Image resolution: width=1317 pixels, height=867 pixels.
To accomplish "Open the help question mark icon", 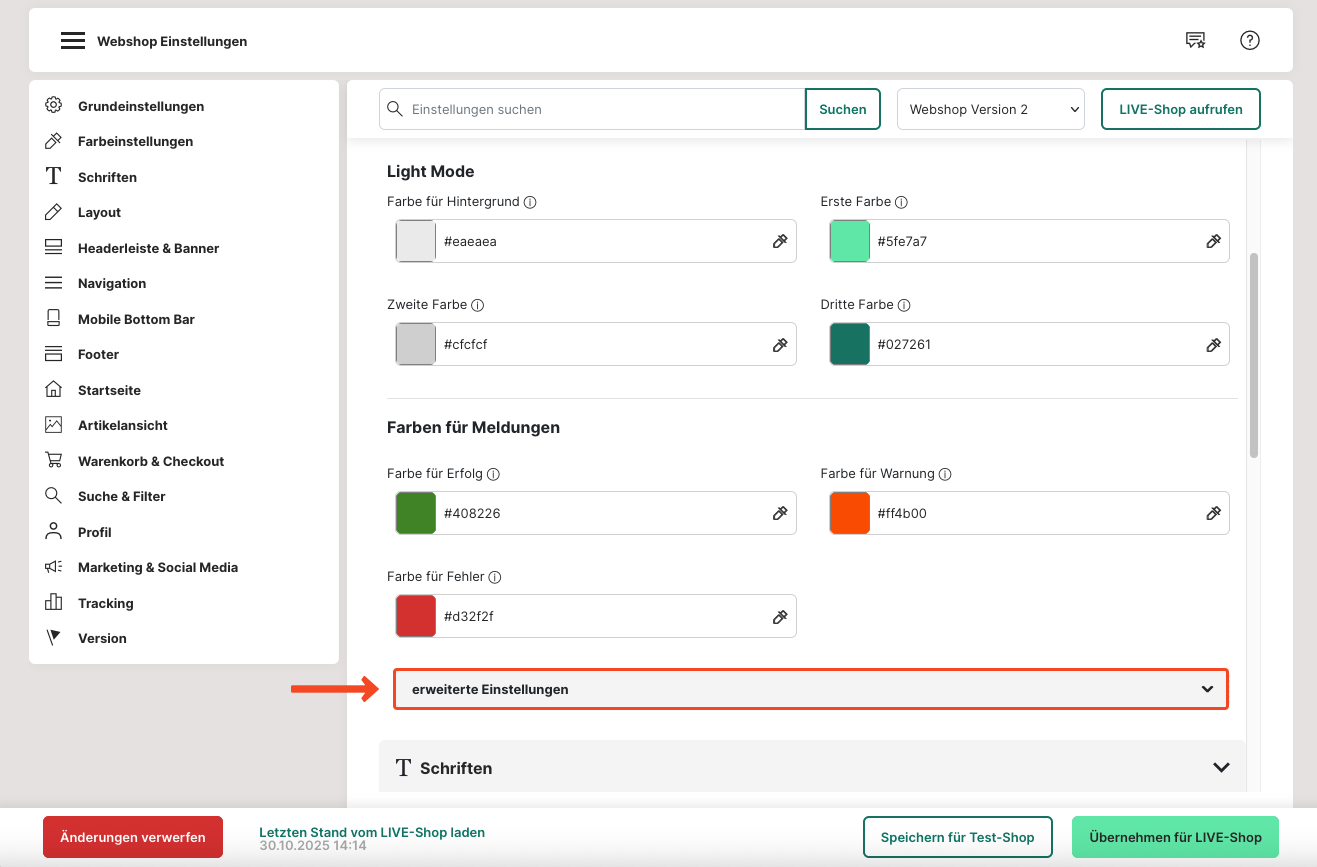I will [1250, 40].
